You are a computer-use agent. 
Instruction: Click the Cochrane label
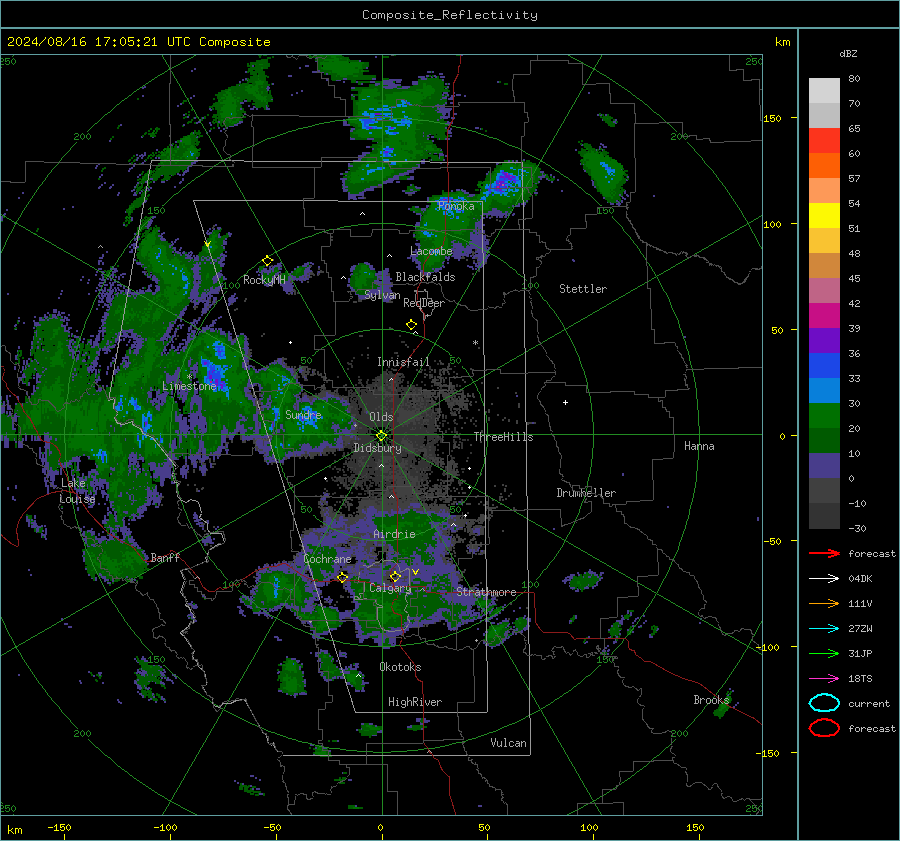tap(327, 559)
